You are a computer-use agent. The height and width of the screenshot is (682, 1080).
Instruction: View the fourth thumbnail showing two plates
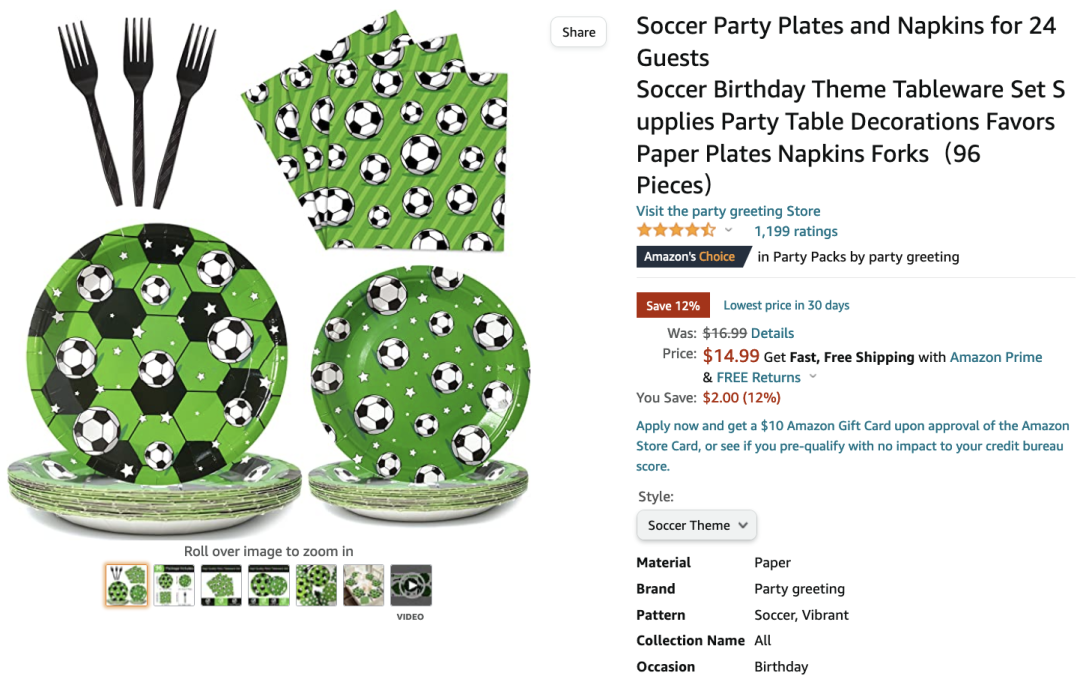point(269,586)
